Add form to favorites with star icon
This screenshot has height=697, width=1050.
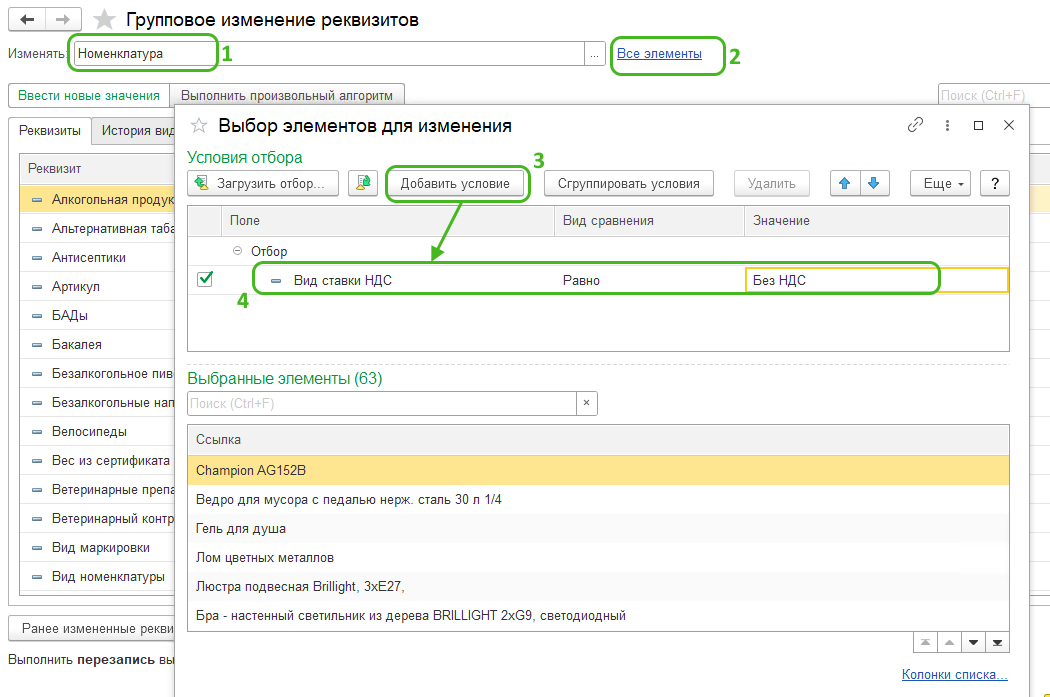coord(103,20)
